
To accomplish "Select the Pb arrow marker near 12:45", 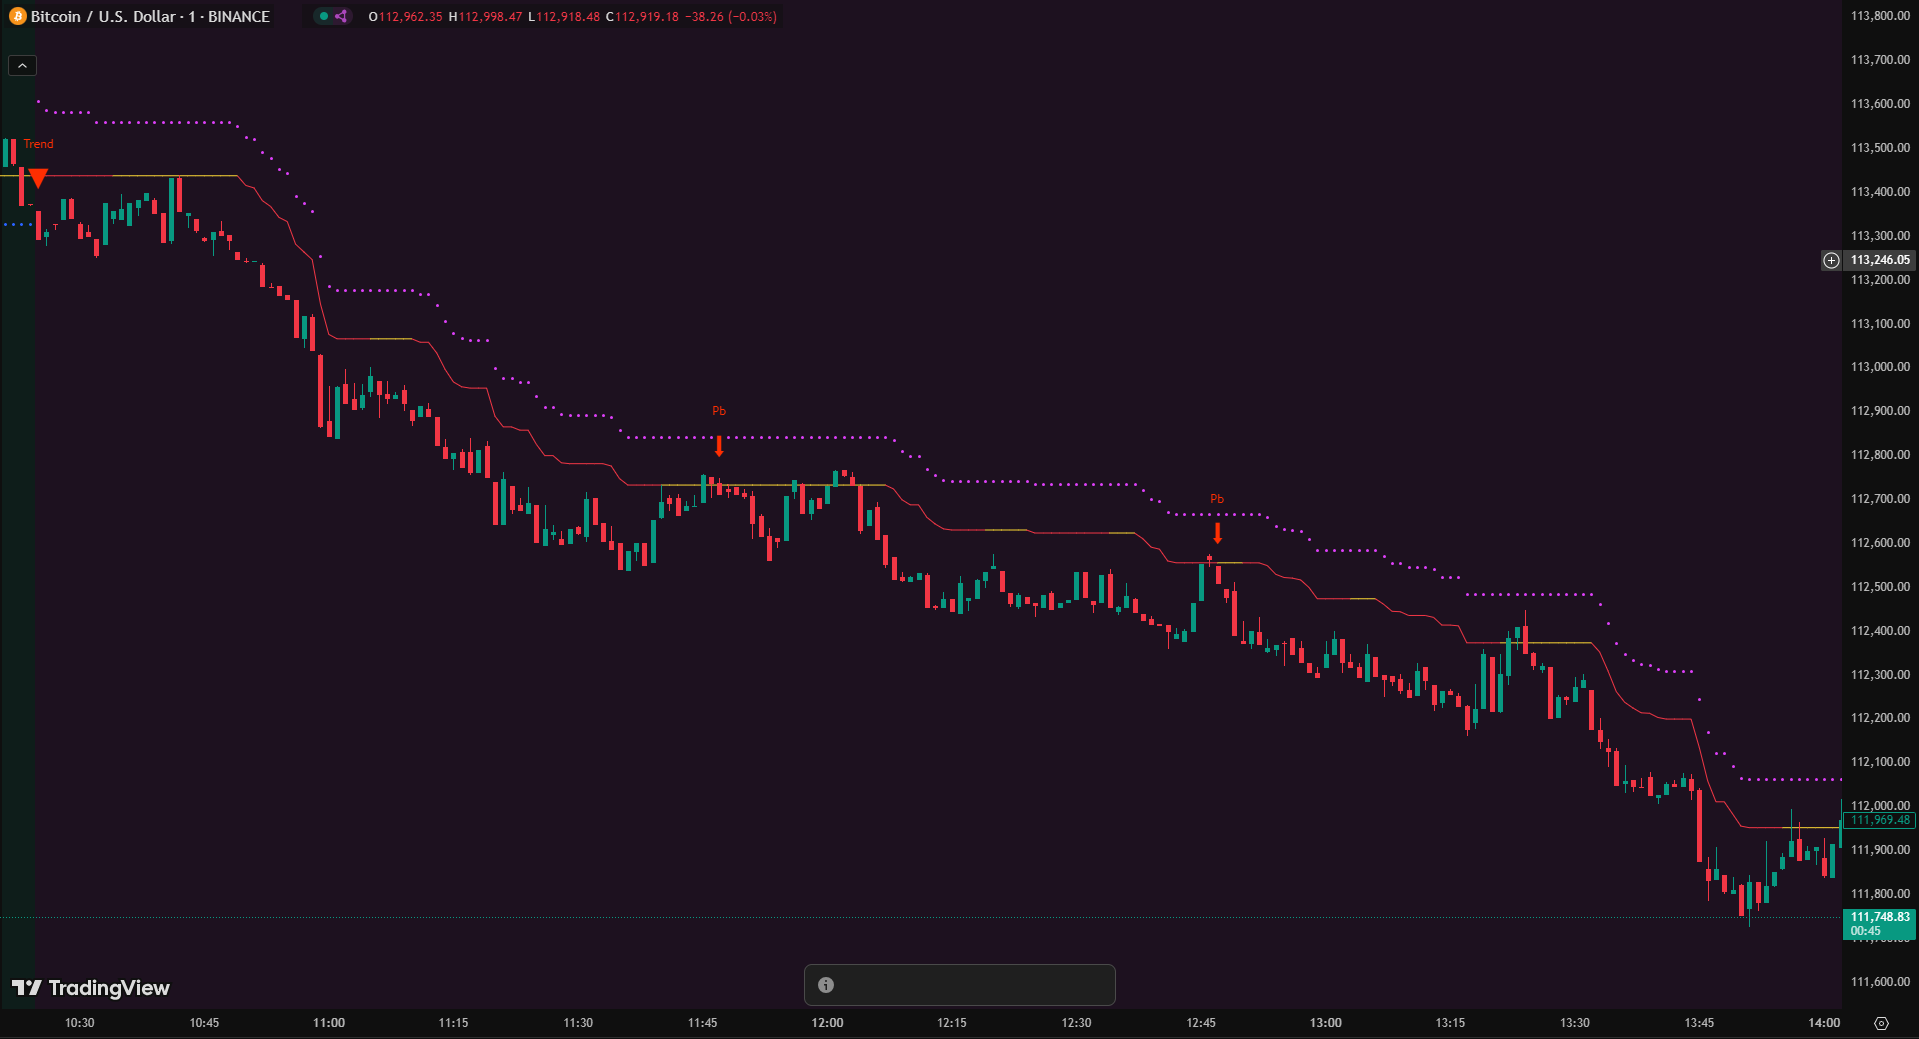I will pos(1217,532).
